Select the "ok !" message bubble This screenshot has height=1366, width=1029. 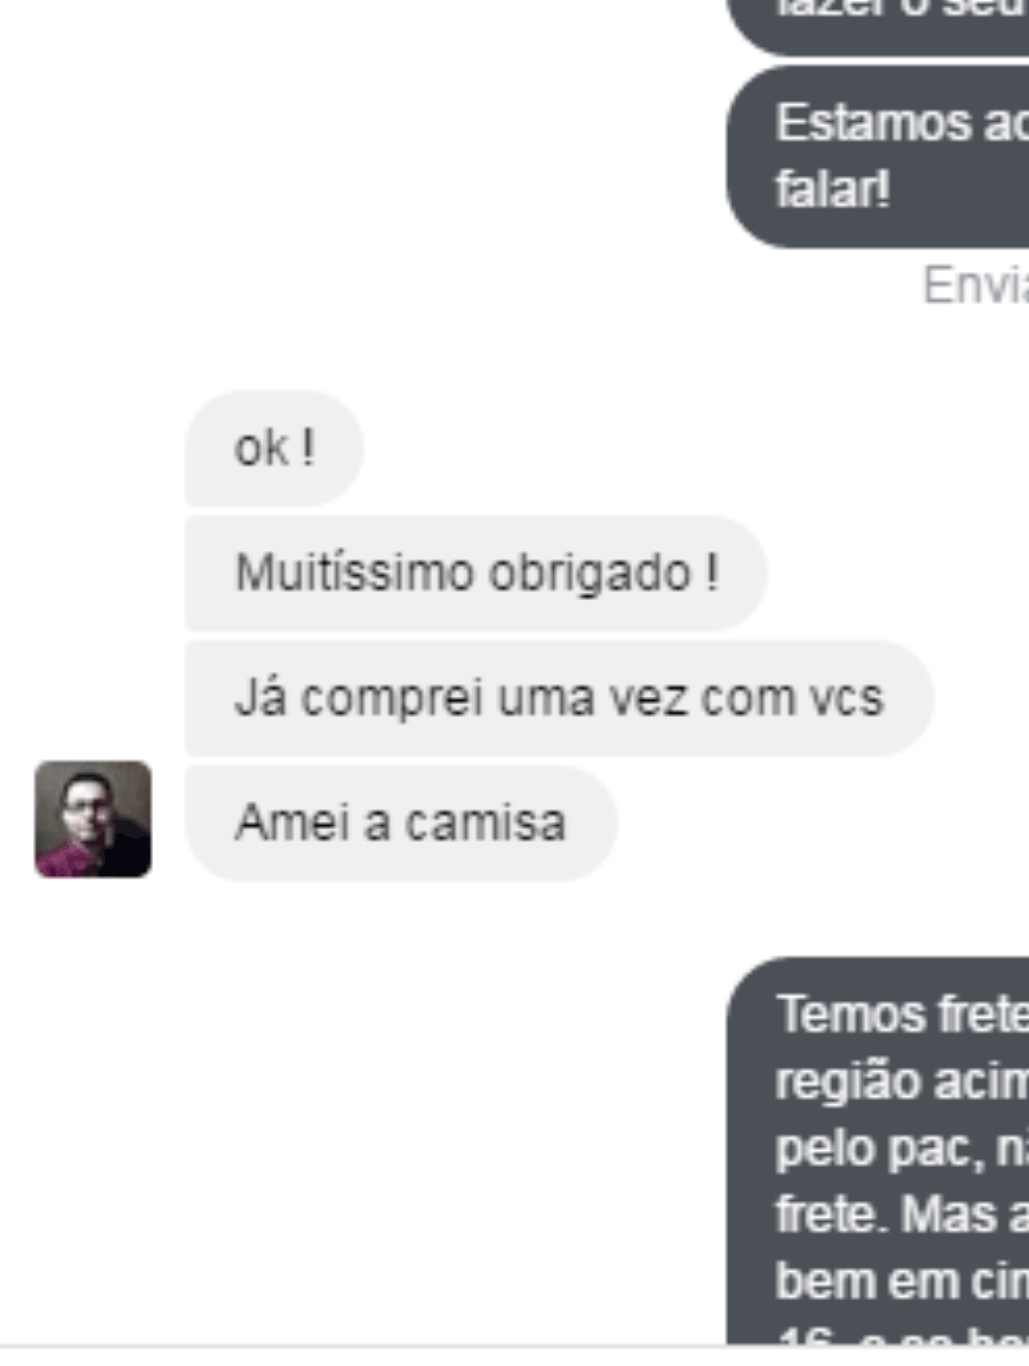click(274, 448)
